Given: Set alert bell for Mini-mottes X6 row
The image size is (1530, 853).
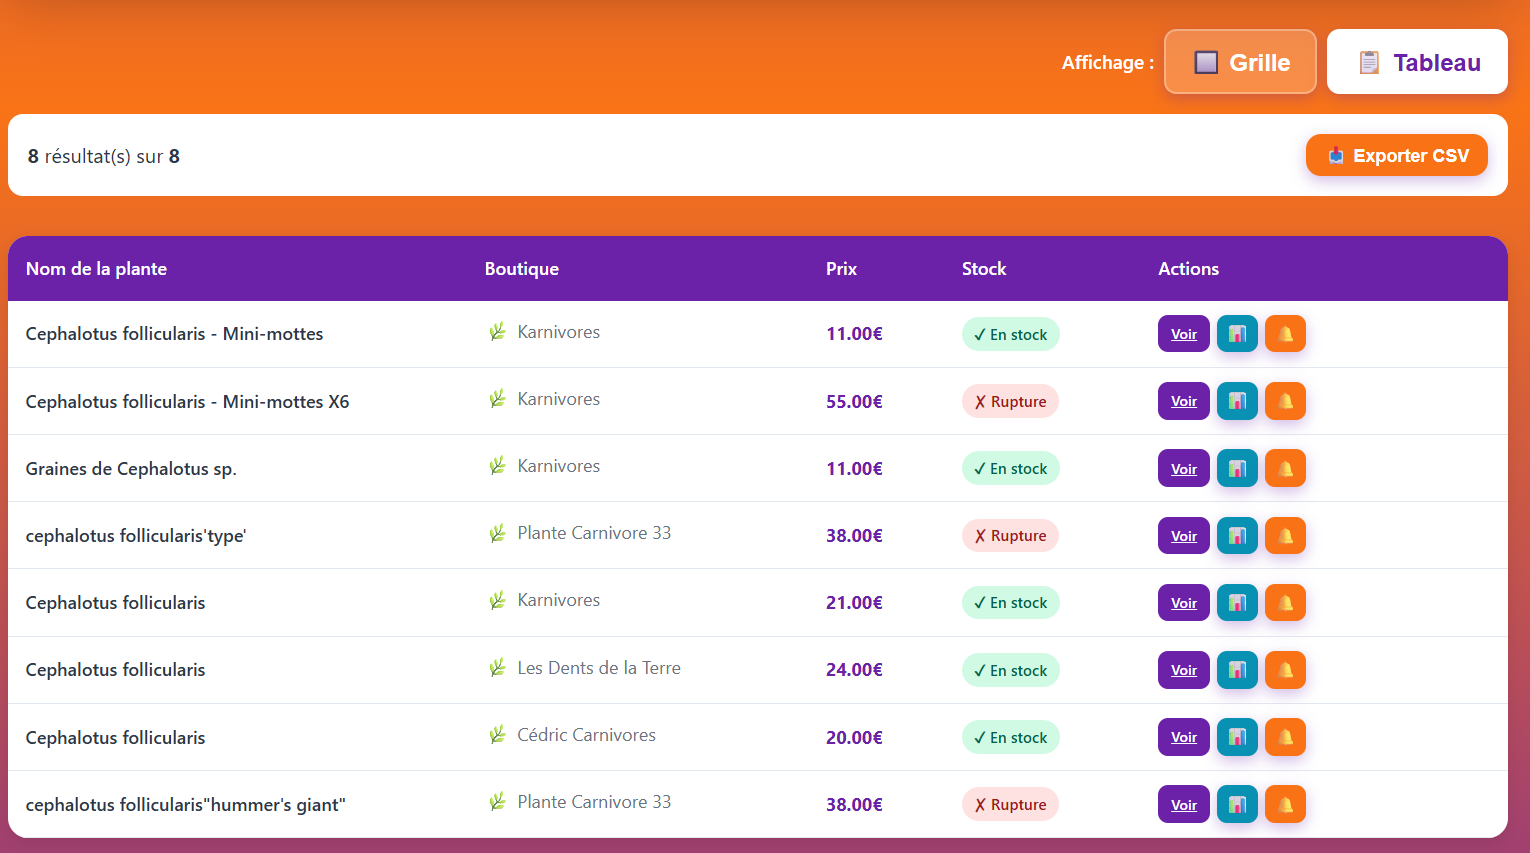Looking at the screenshot, I should [1285, 401].
